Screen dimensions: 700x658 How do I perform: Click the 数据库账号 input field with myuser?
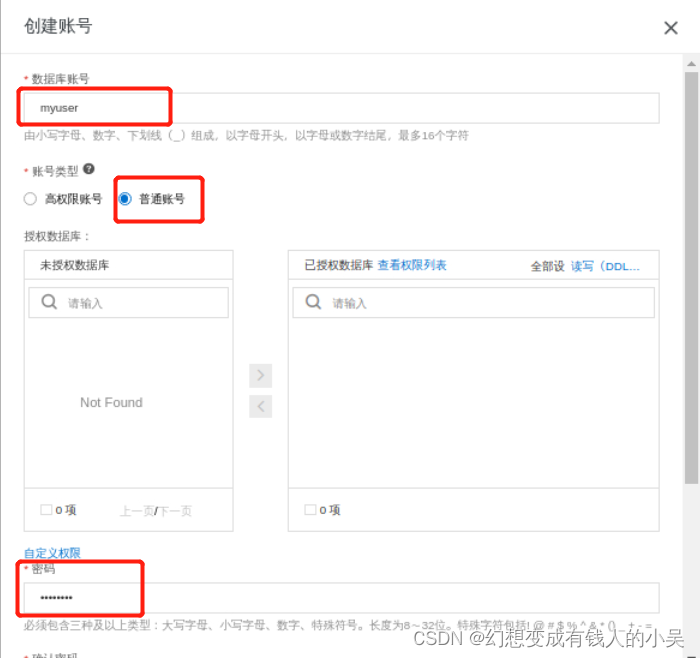(342, 108)
